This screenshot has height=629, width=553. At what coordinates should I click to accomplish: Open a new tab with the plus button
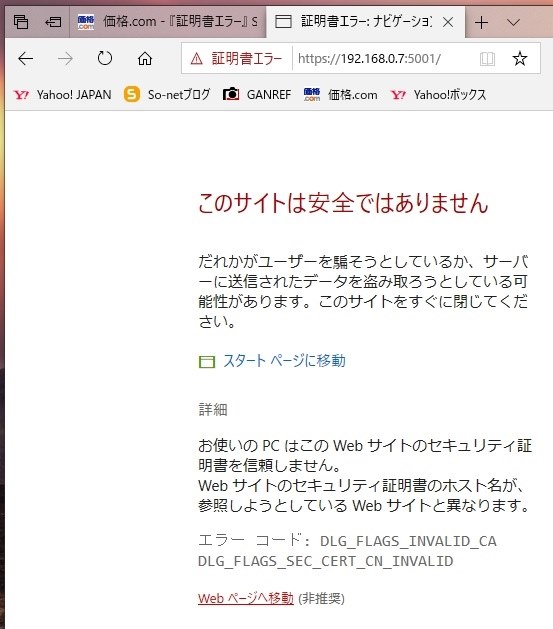[x=481, y=22]
